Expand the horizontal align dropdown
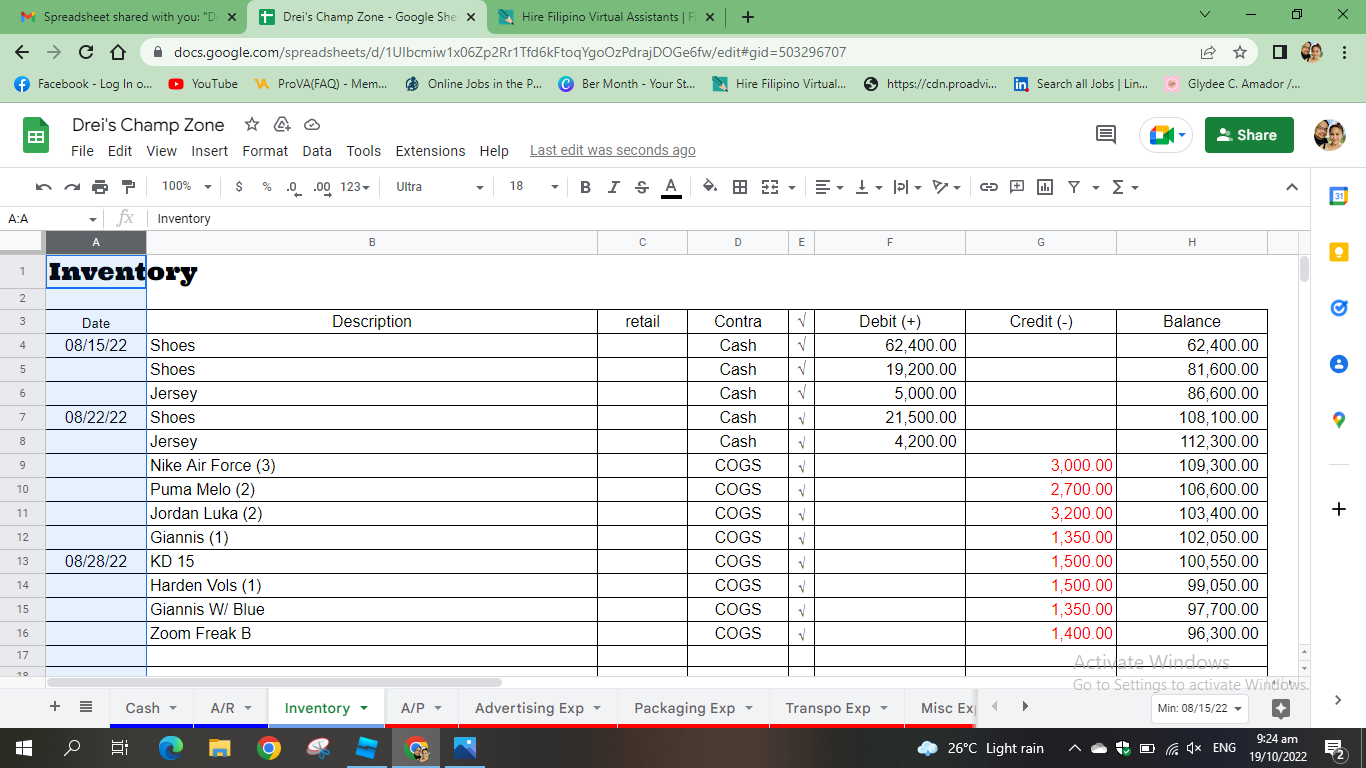The width and height of the screenshot is (1366, 768). [829, 187]
